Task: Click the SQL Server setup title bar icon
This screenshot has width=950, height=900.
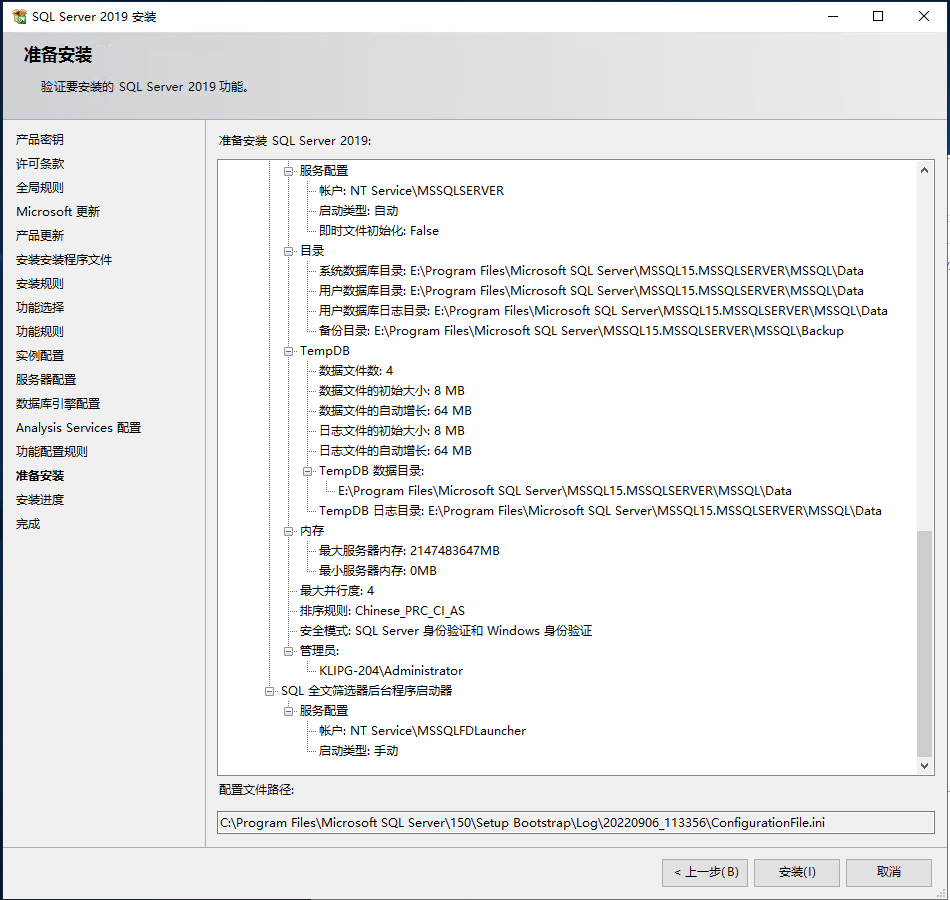Action: pos(19,16)
